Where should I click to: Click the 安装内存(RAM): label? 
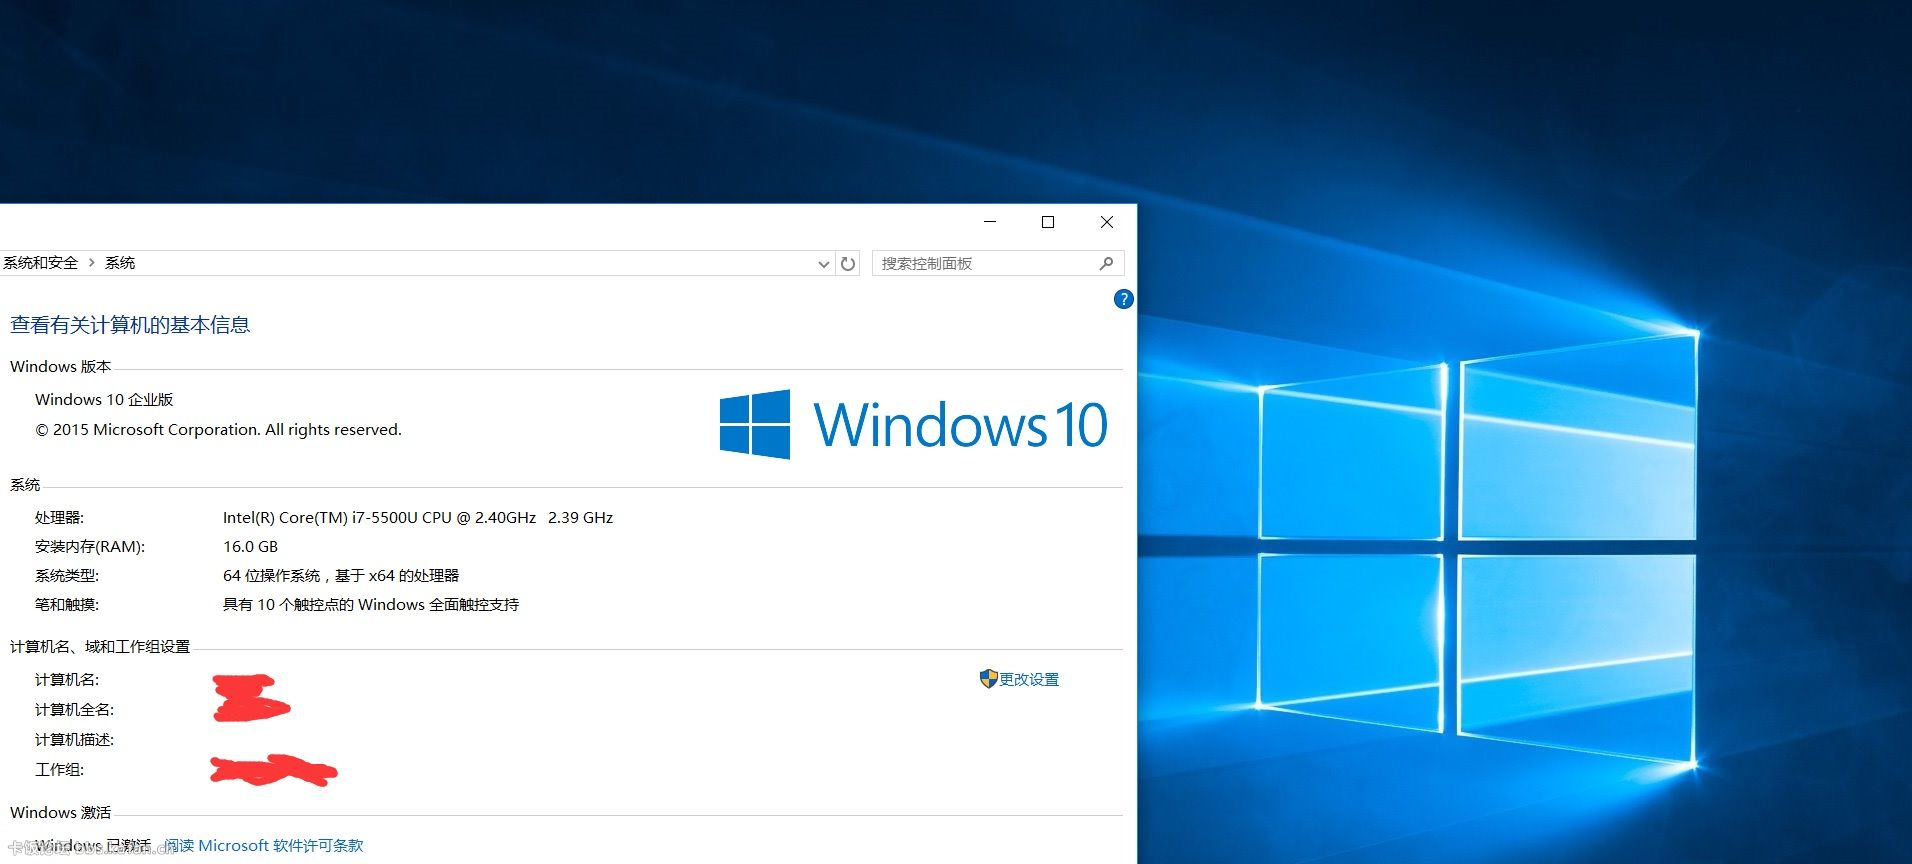[90, 546]
